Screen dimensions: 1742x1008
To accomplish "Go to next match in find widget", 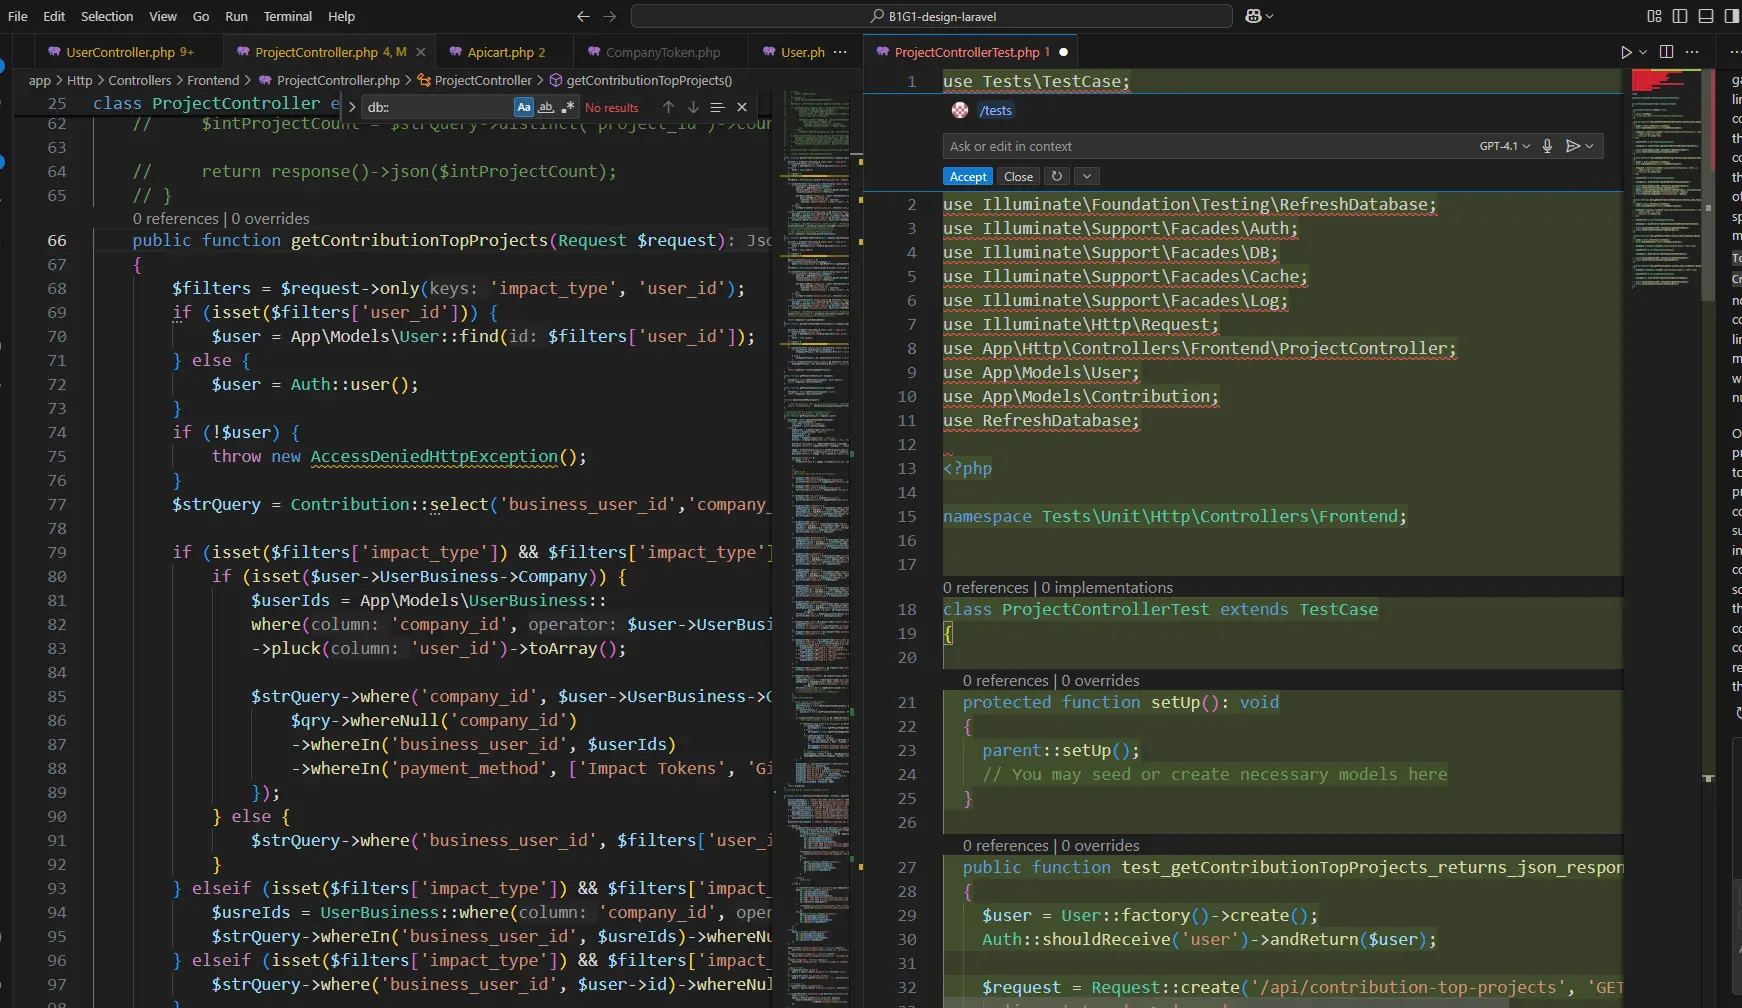I will (693, 107).
